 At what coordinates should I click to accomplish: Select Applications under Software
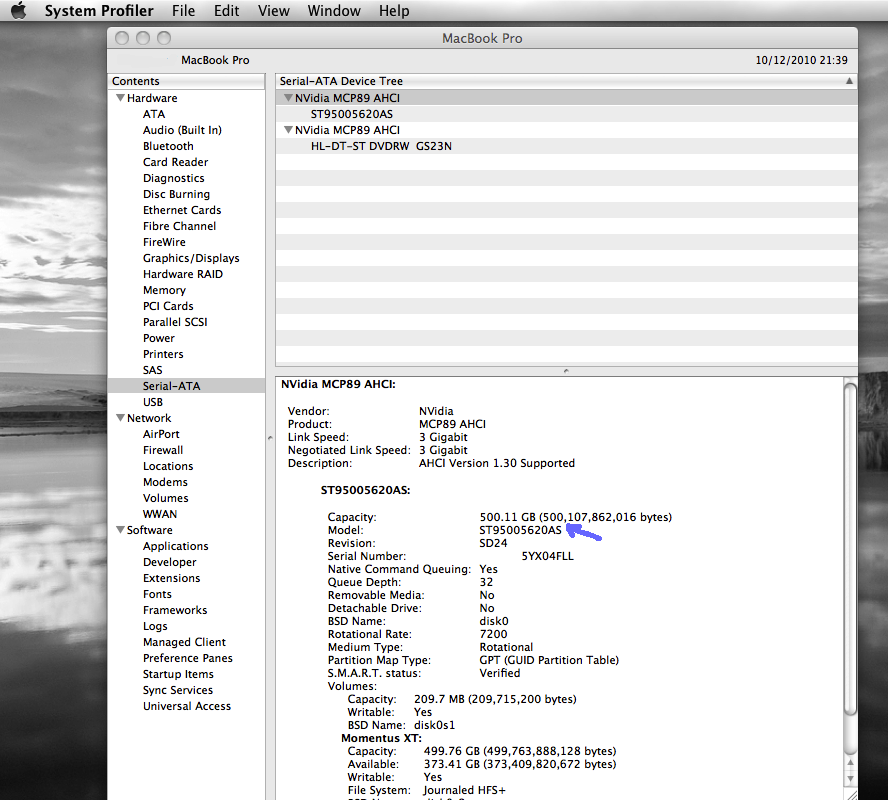click(x=176, y=546)
